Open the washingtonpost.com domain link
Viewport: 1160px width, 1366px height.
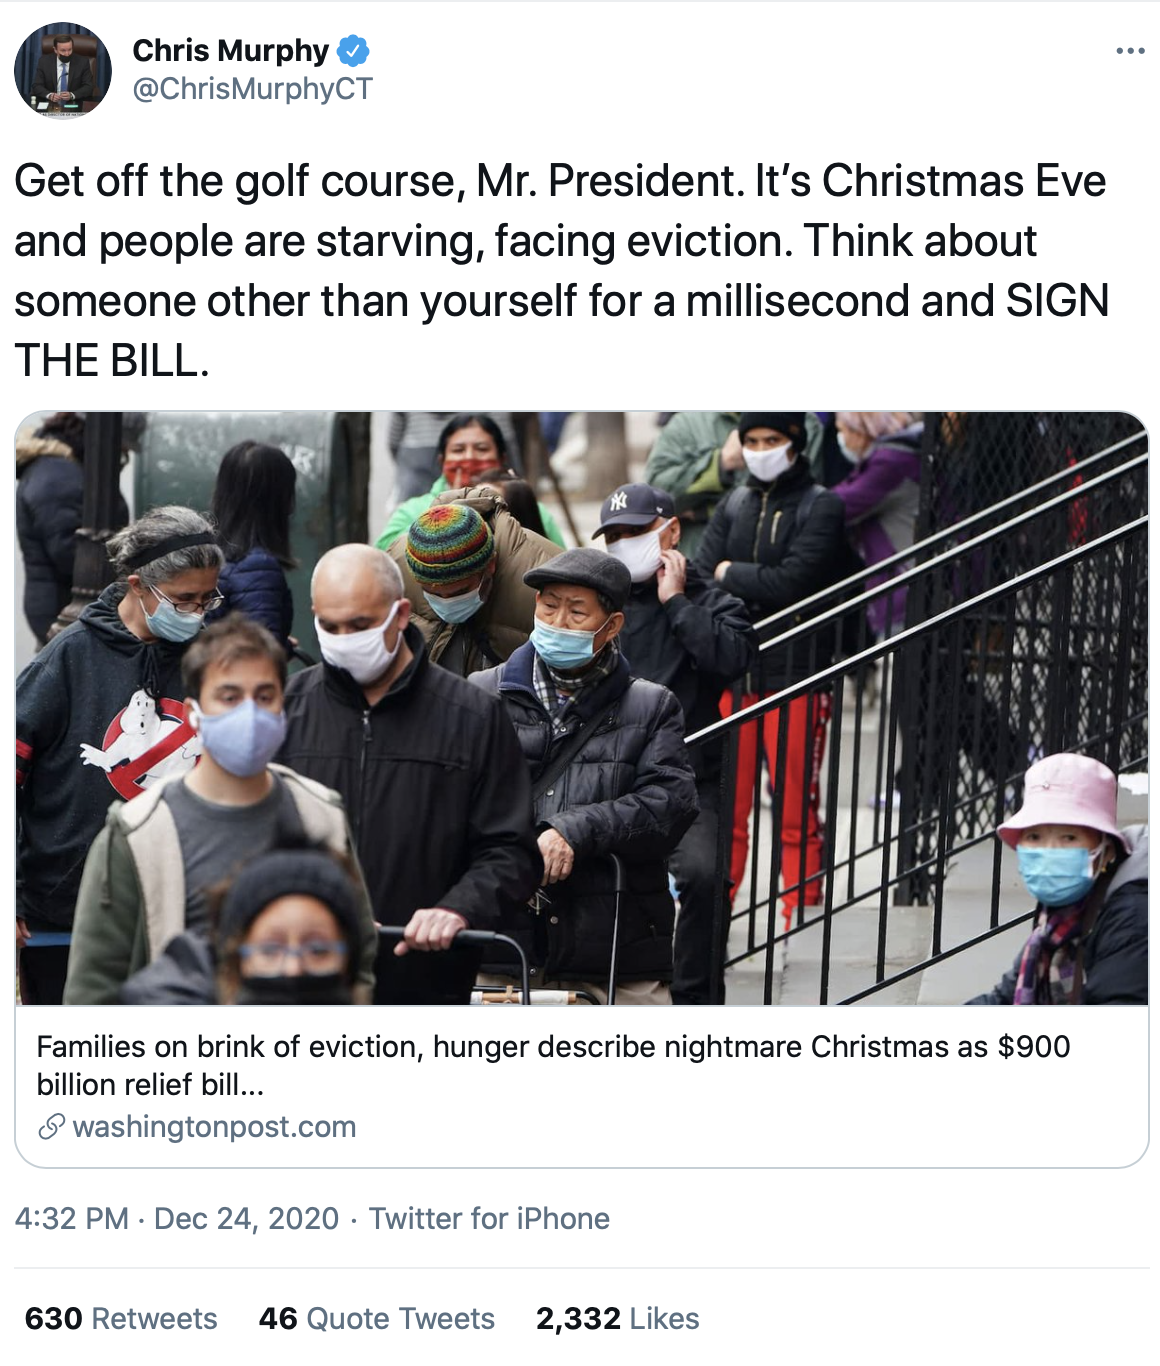tap(214, 1127)
